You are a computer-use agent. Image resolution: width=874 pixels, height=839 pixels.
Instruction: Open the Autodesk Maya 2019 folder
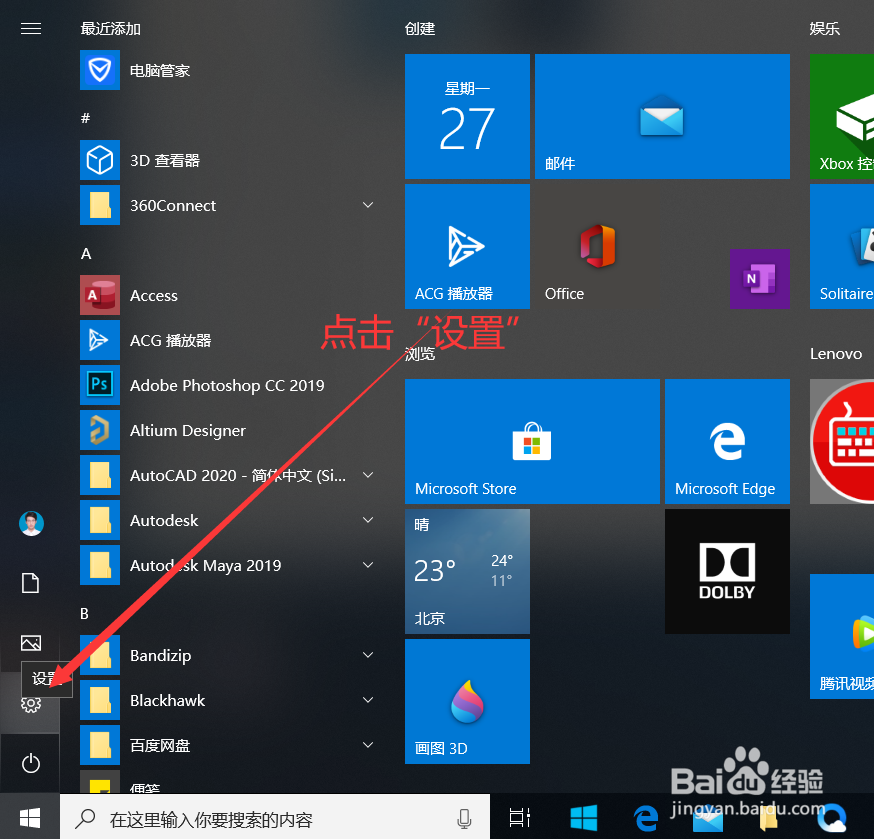229,565
